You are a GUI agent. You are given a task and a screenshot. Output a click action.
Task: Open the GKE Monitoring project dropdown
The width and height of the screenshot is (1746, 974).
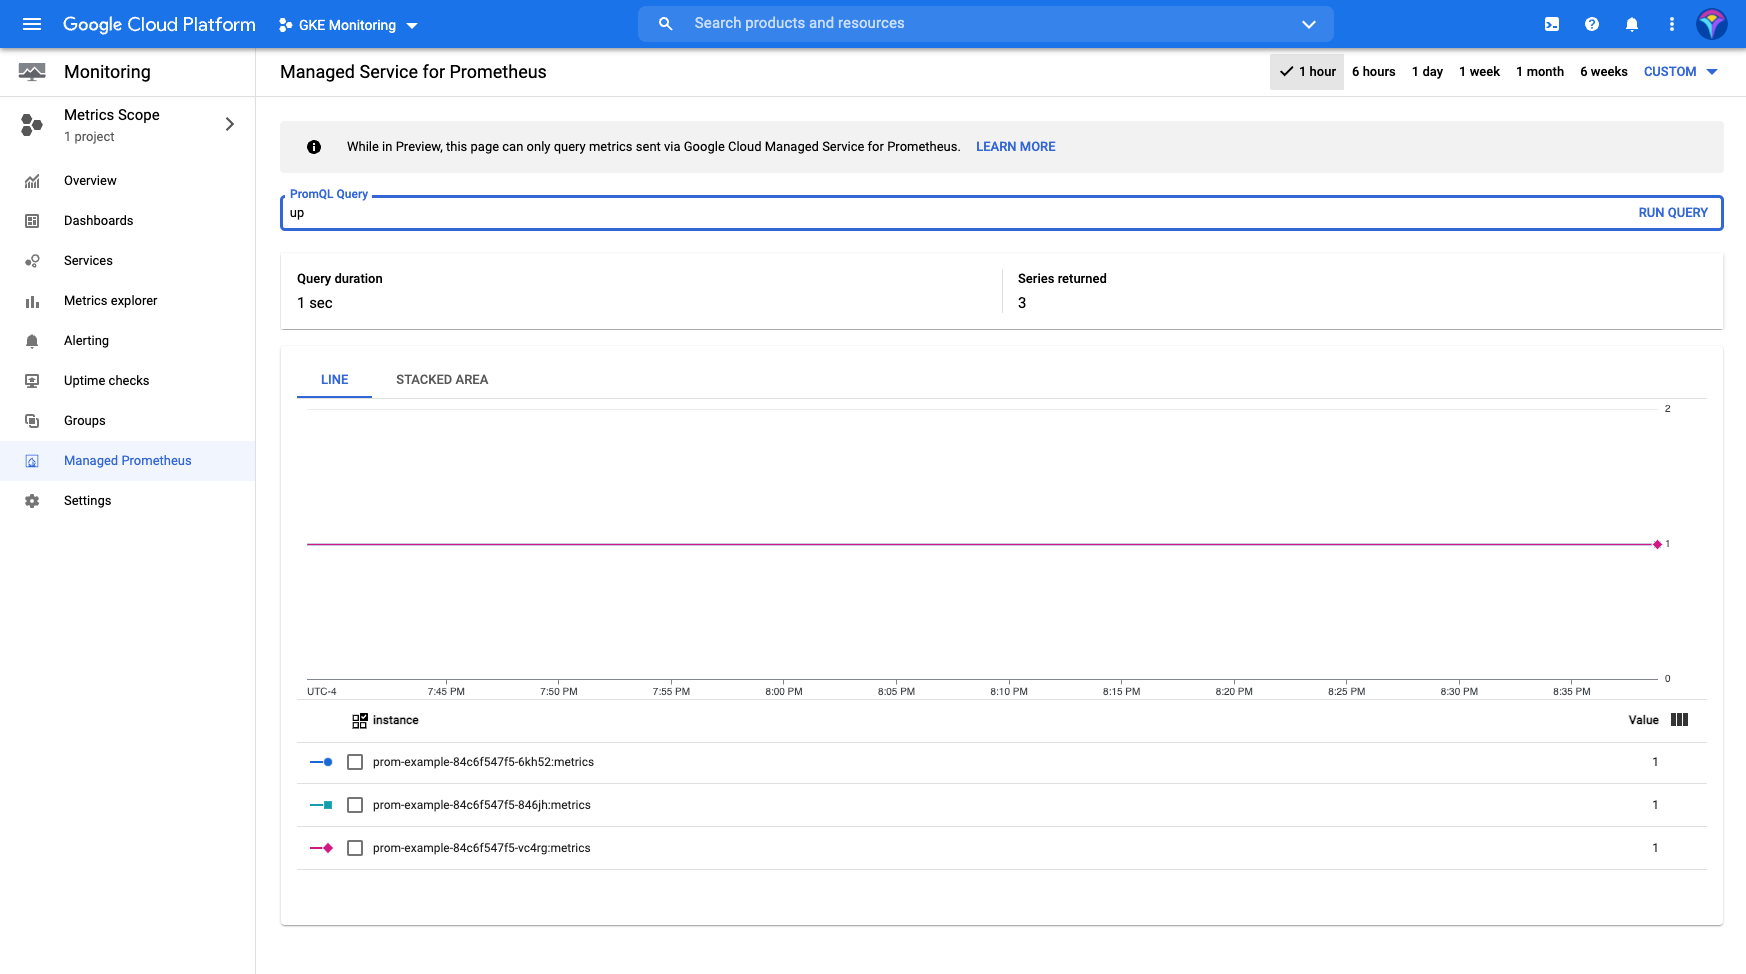(x=348, y=25)
